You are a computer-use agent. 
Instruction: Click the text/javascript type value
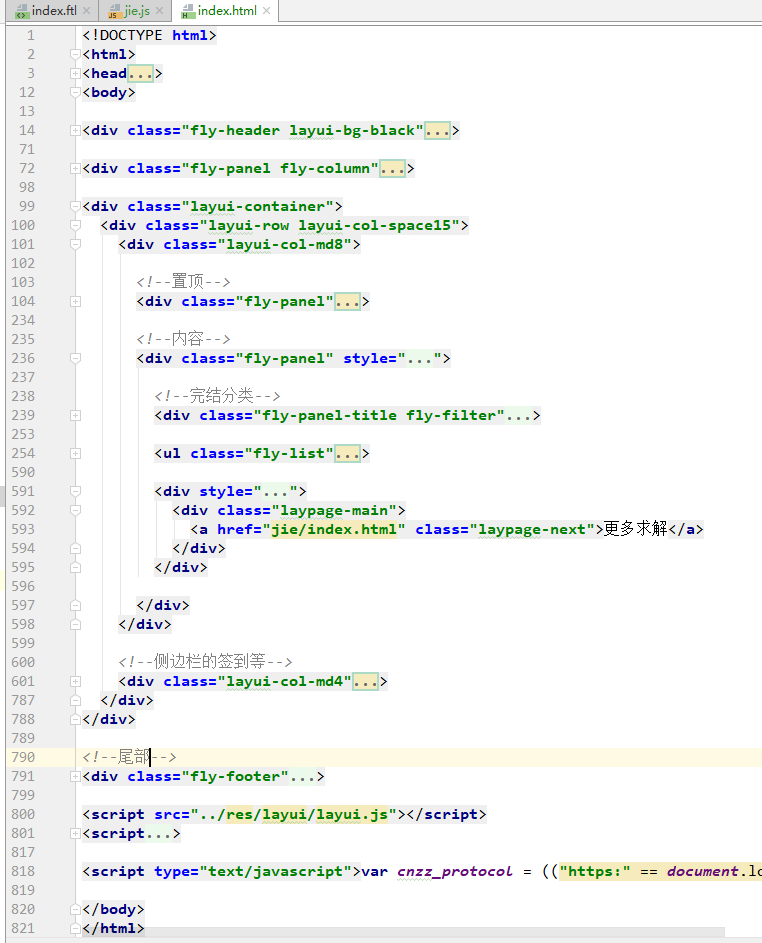(x=275, y=871)
